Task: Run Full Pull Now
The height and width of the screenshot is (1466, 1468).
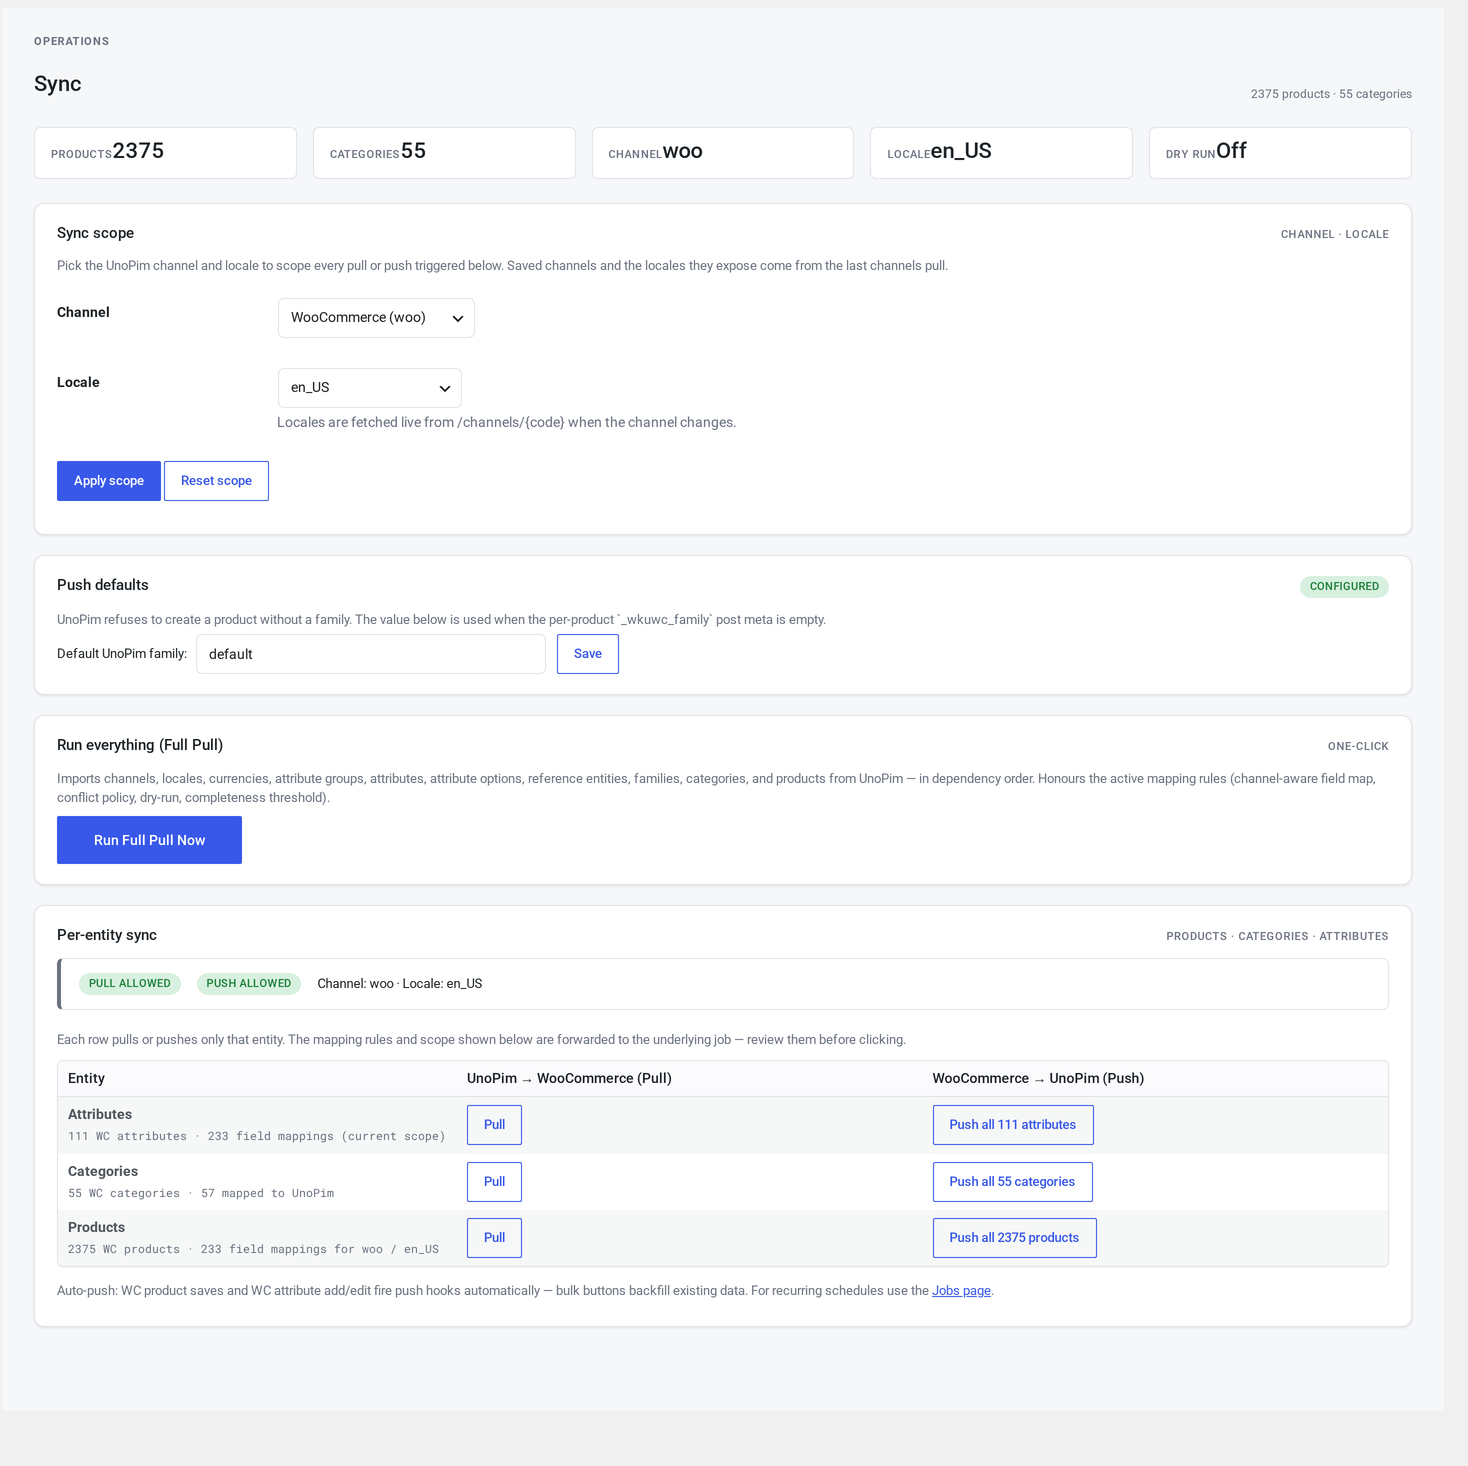Action: pos(149,840)
